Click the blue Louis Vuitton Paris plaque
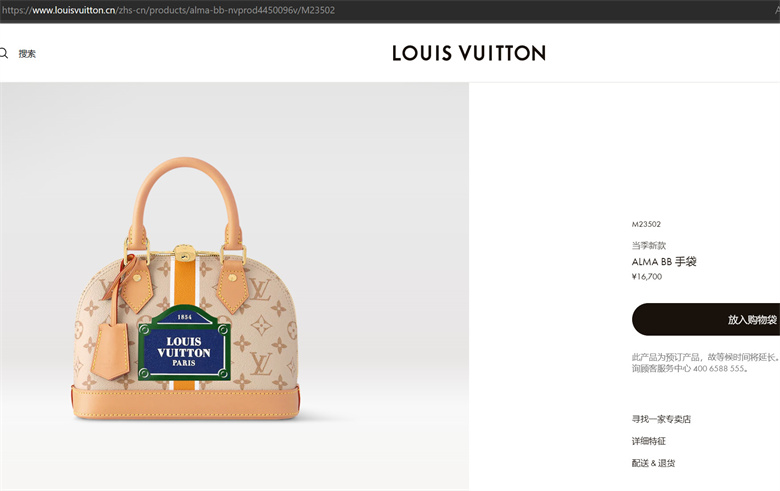 [184, 344]
